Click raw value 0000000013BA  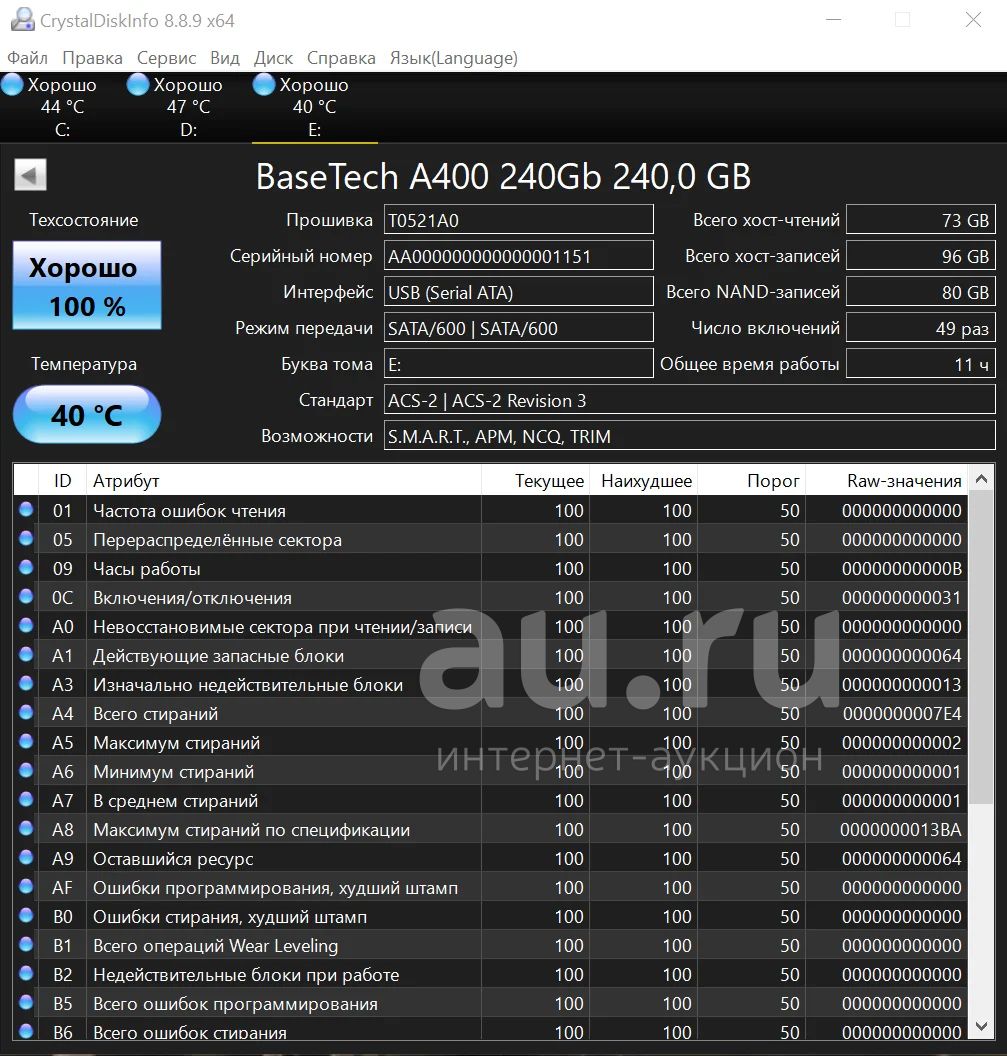901,830
